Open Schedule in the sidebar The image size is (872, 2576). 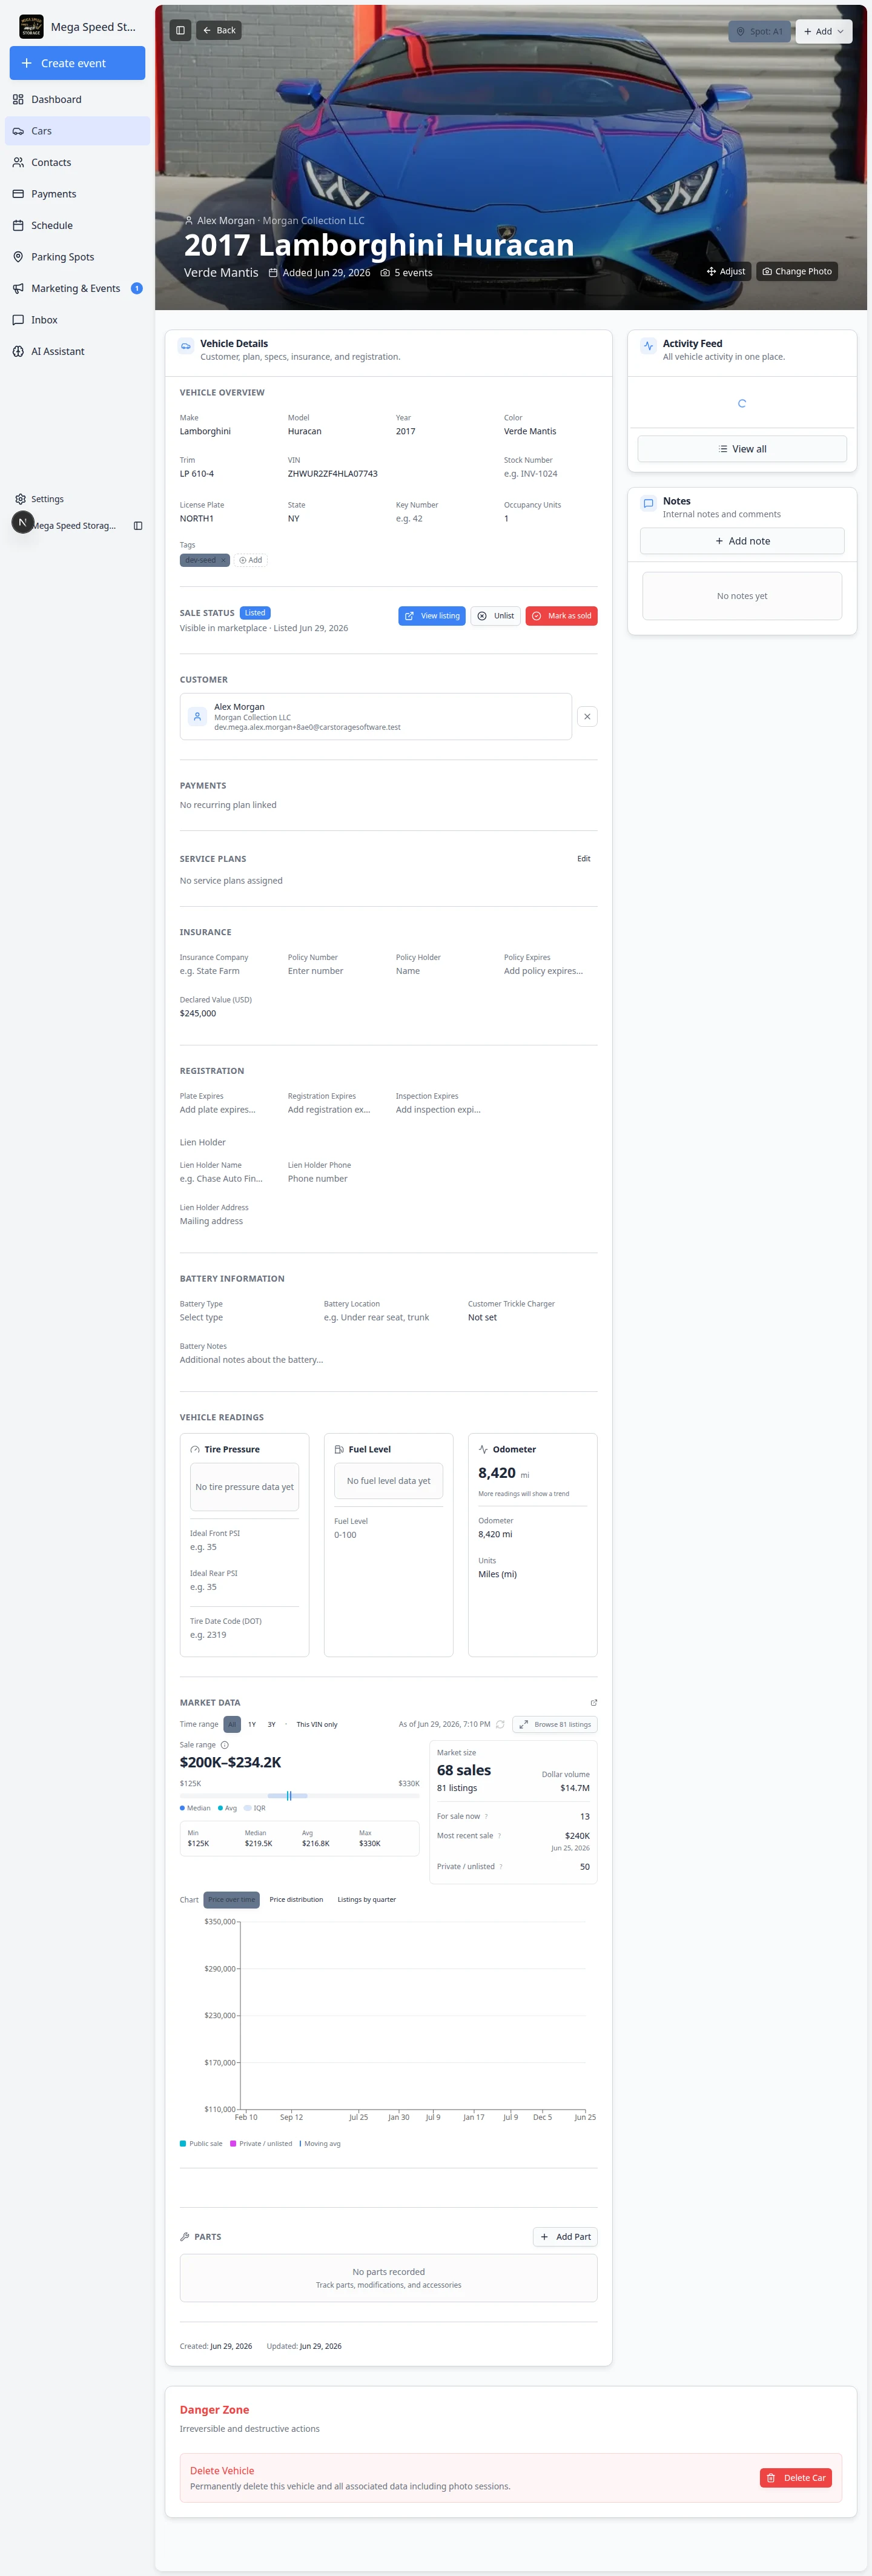coord(77,225)
